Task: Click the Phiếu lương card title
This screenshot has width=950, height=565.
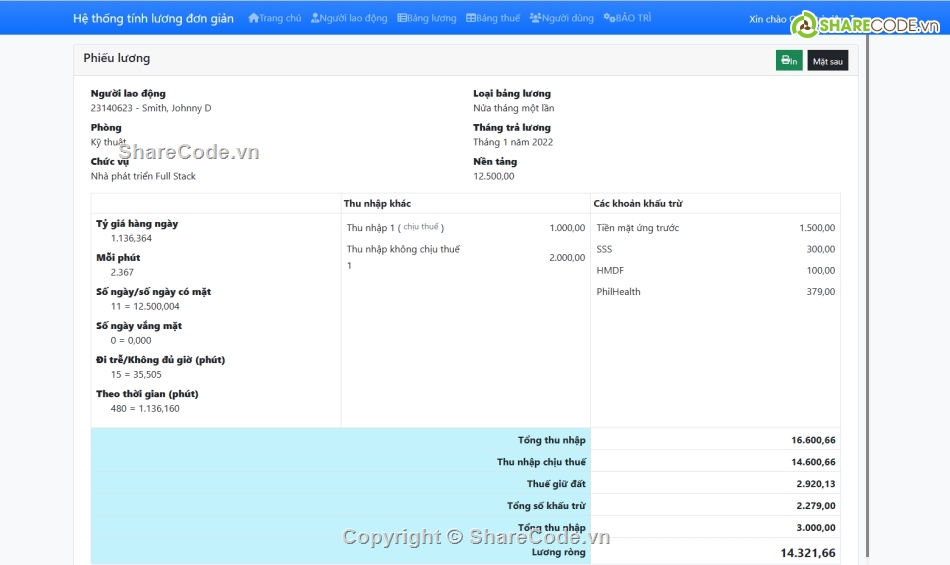Action: pyautogui.click(x=117, y=59)
